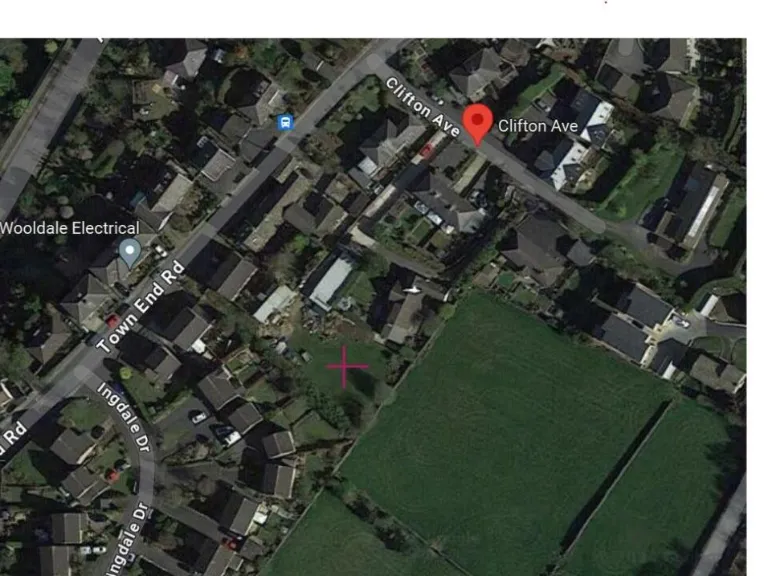Select the blue bus stop icon

(285, 122)
